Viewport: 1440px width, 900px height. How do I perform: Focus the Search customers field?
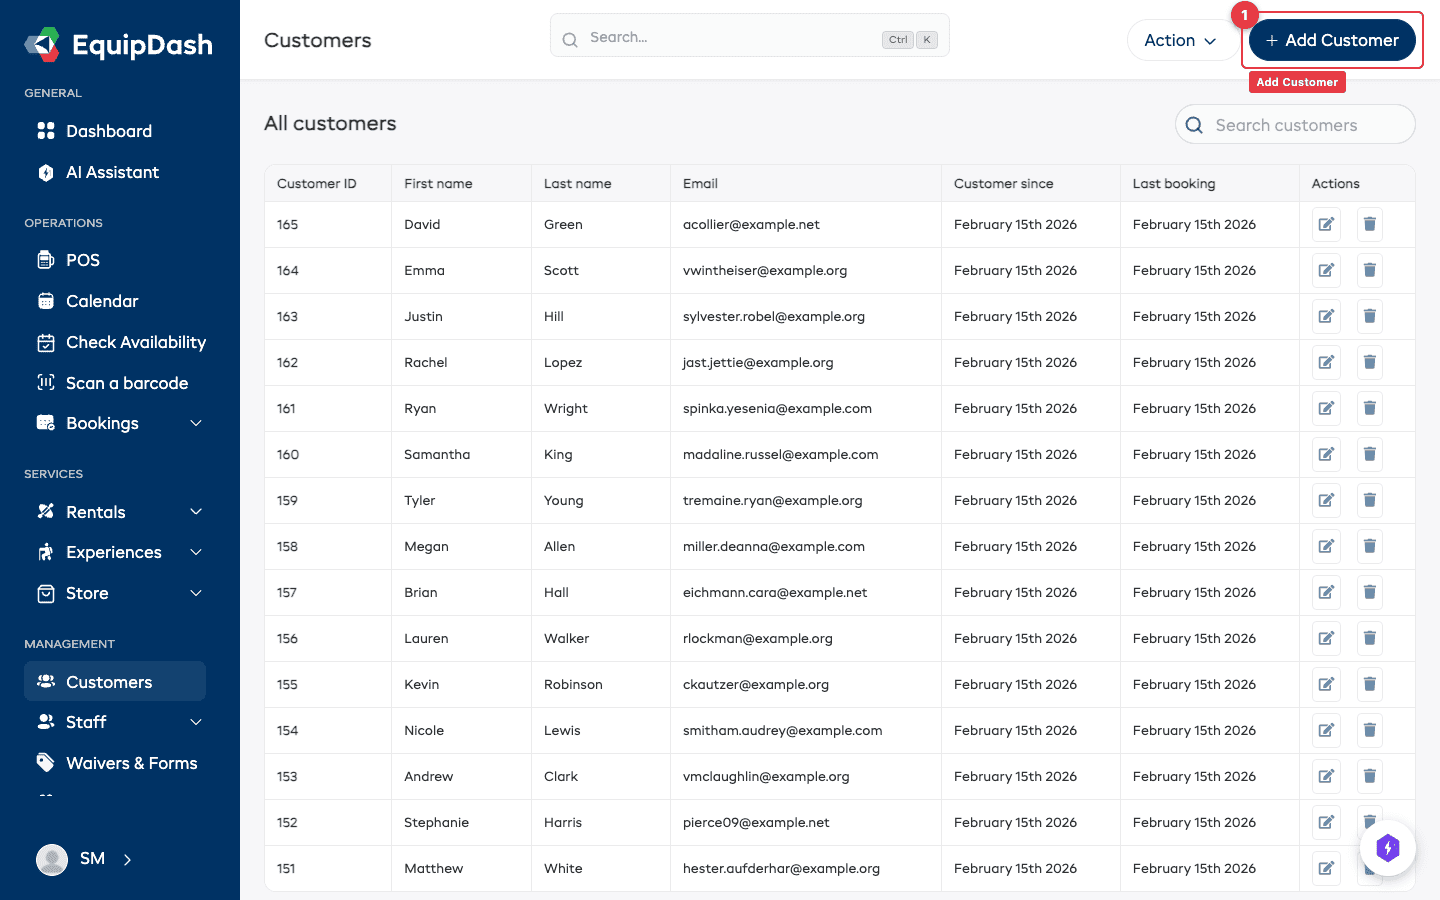click(x=1295, y=125)
